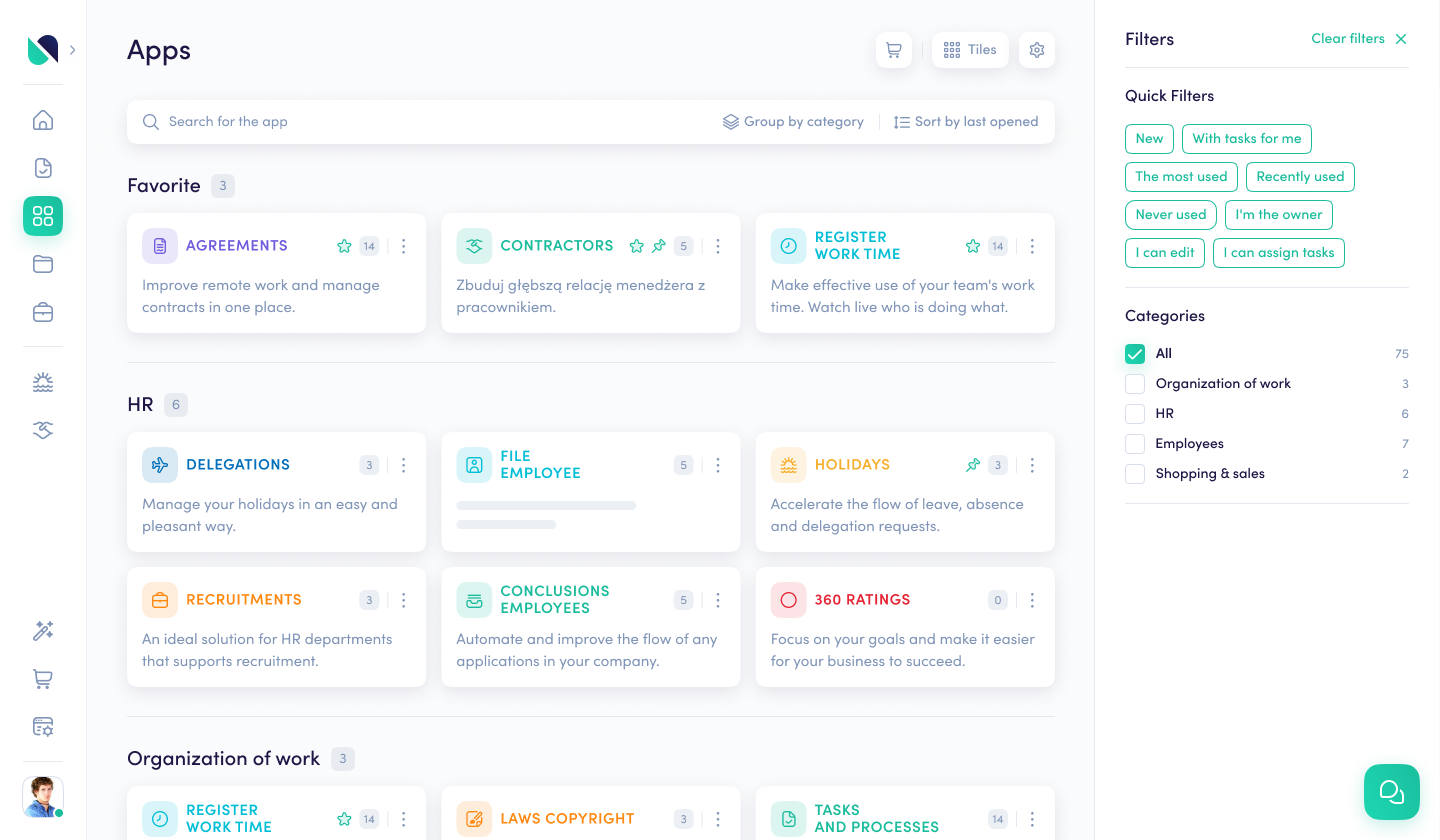This screenshot has width=1440, height=840.
Task: Open the window settings sidebar icon
Action: (43, 727)
